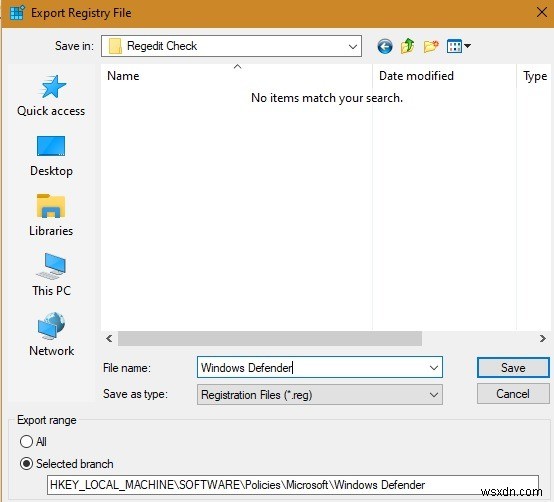Open Quick access location
The image size is (554, 502).
(x=51, y=96)
